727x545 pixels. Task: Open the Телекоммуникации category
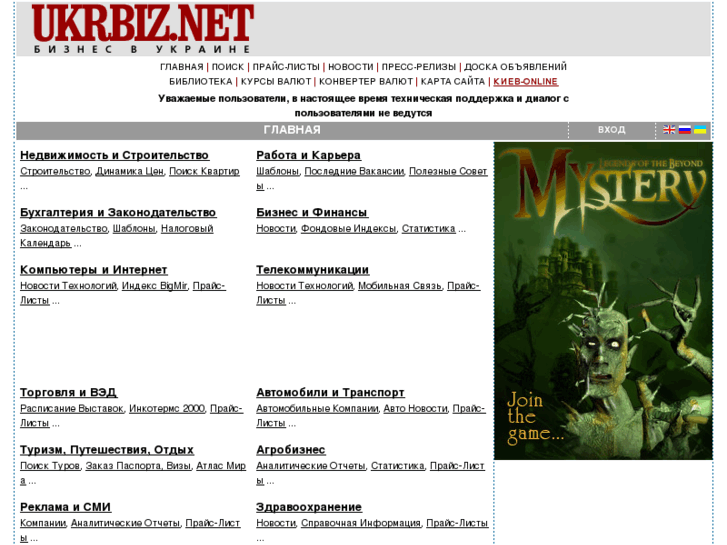pyautogui.click(x=312, y=270)
